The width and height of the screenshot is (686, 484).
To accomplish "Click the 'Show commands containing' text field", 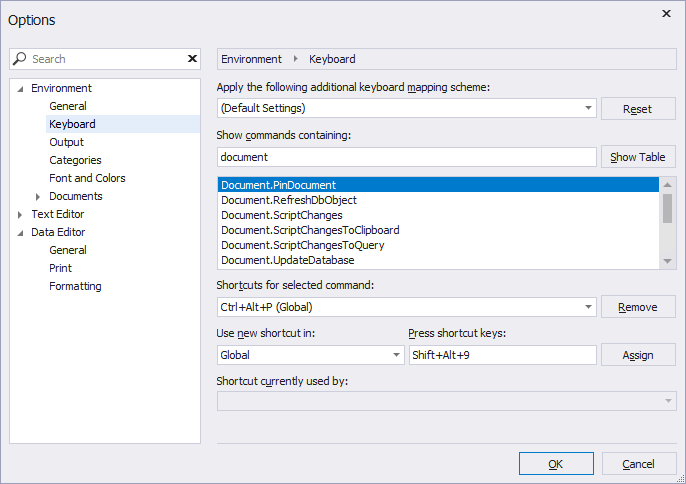I will coord(406,157).
